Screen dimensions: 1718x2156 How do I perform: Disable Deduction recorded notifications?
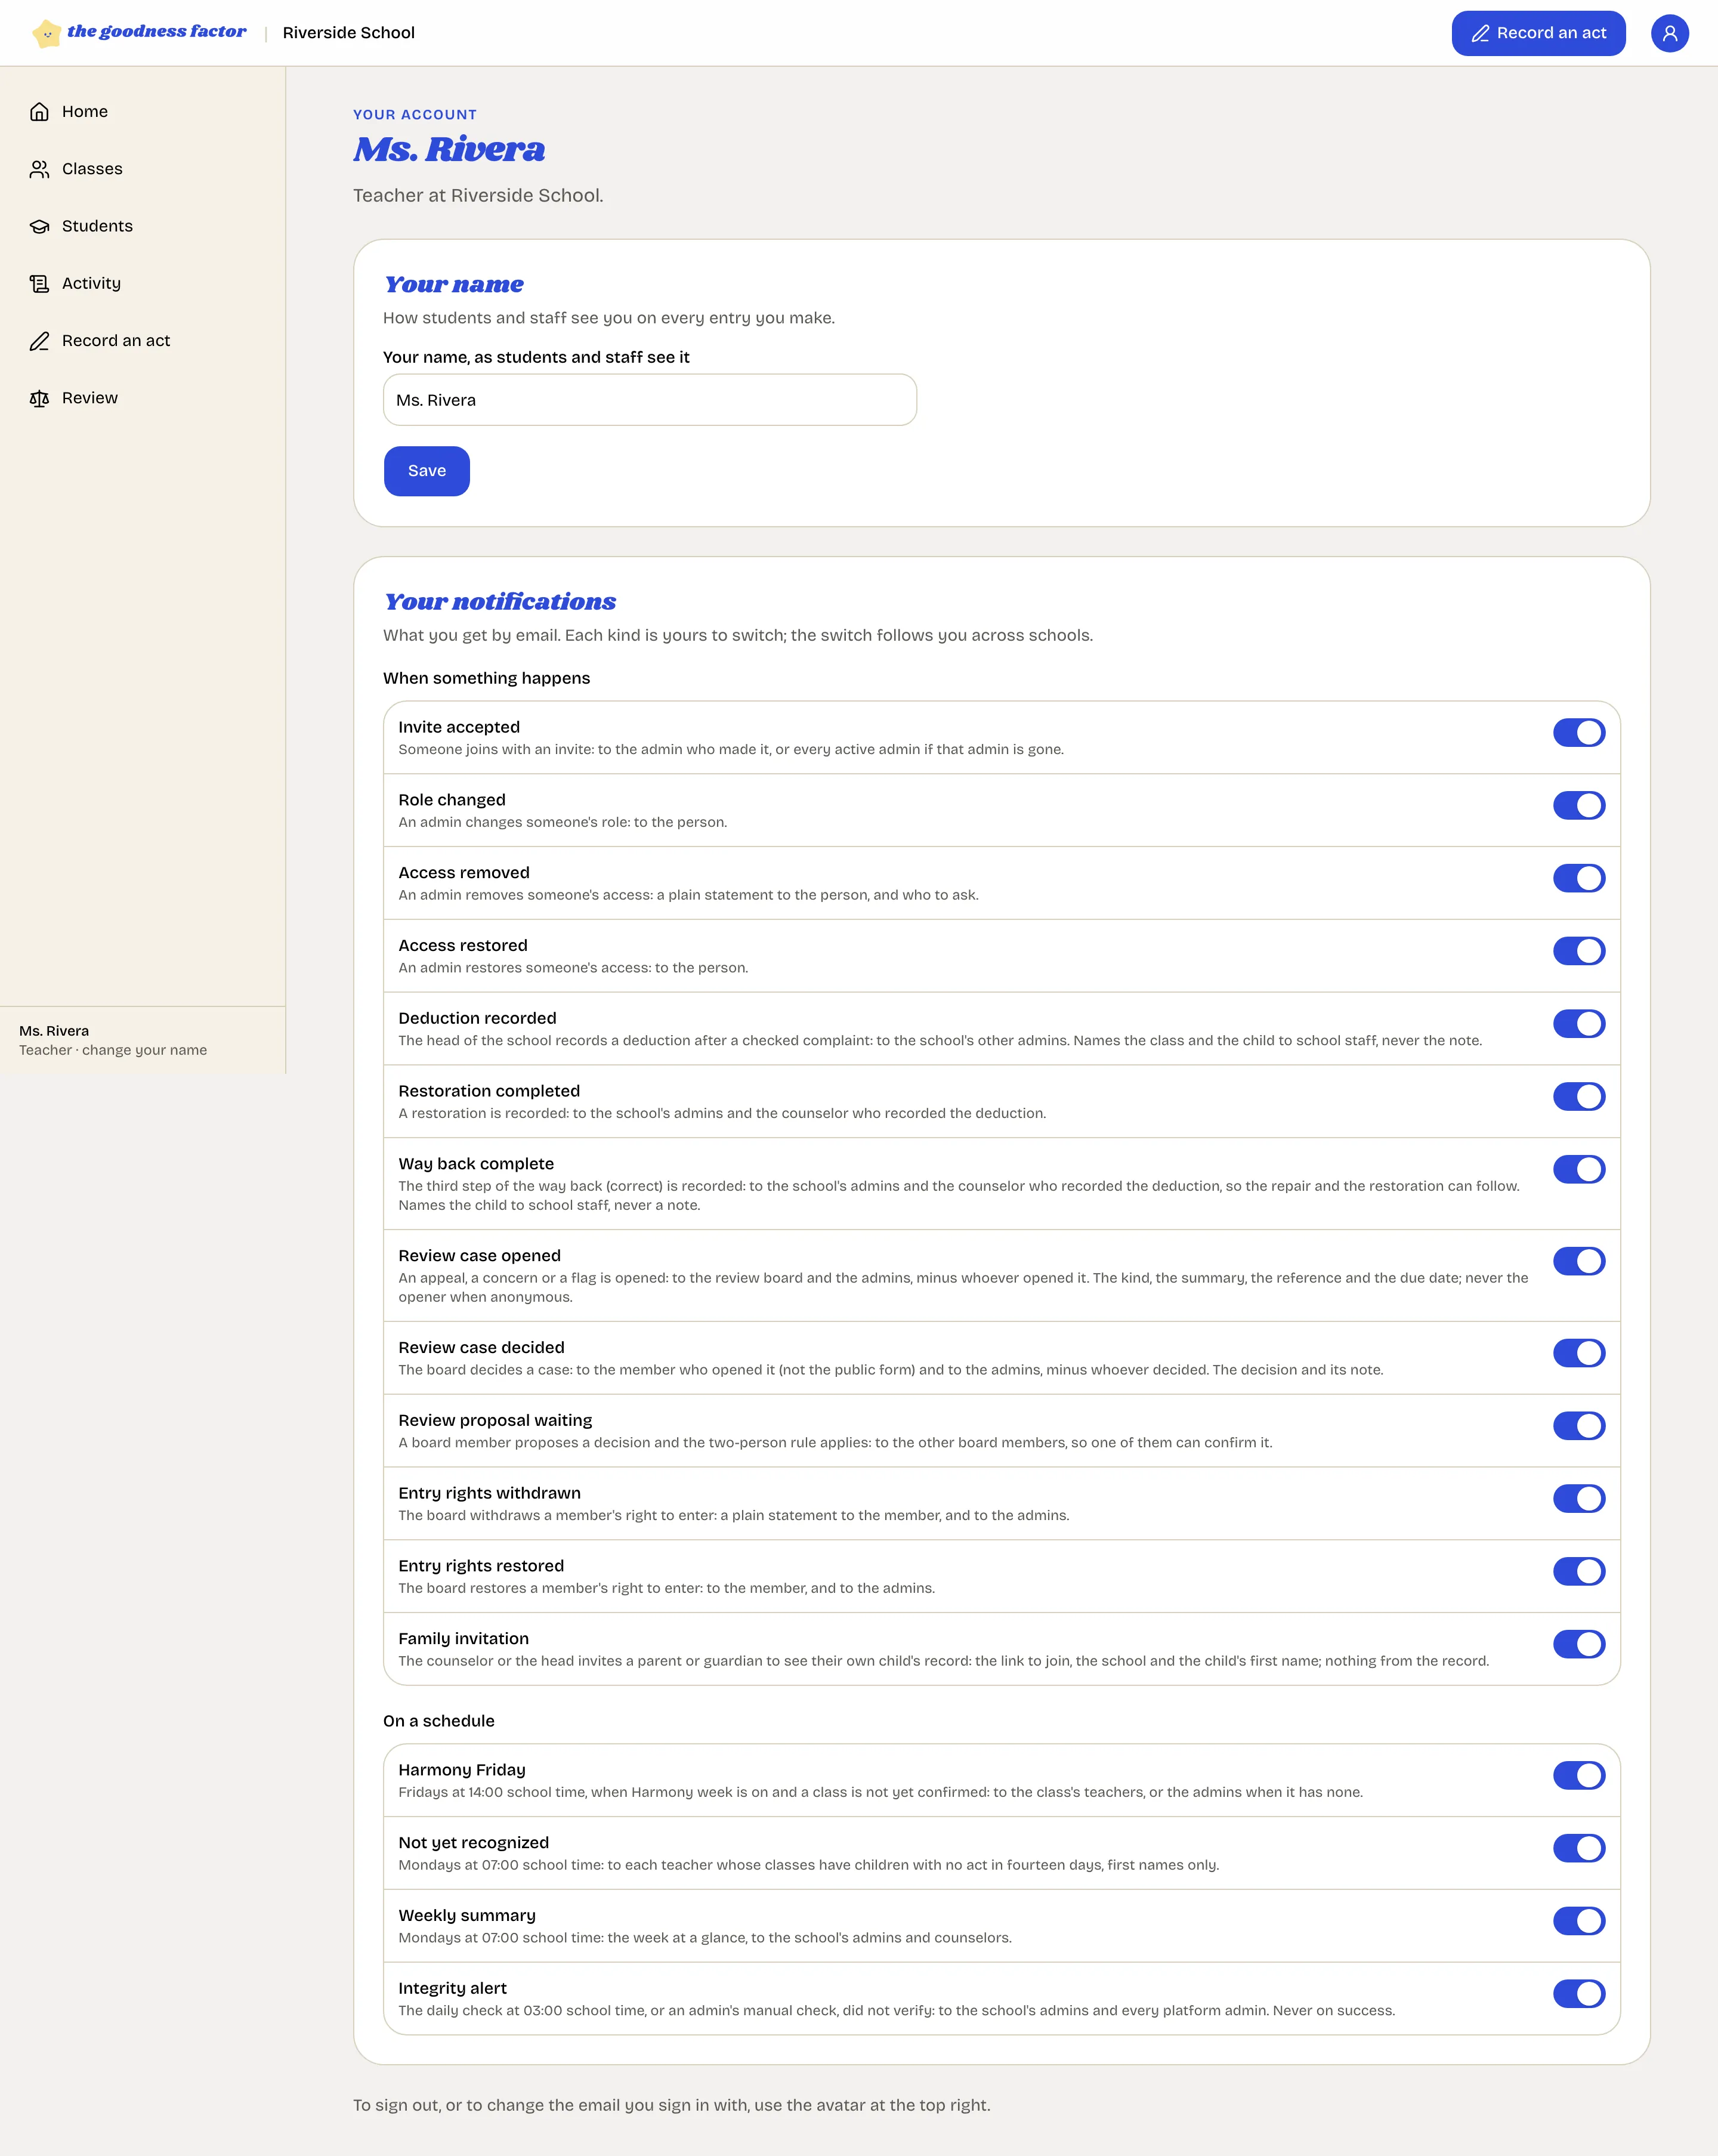(1578, 1023)
